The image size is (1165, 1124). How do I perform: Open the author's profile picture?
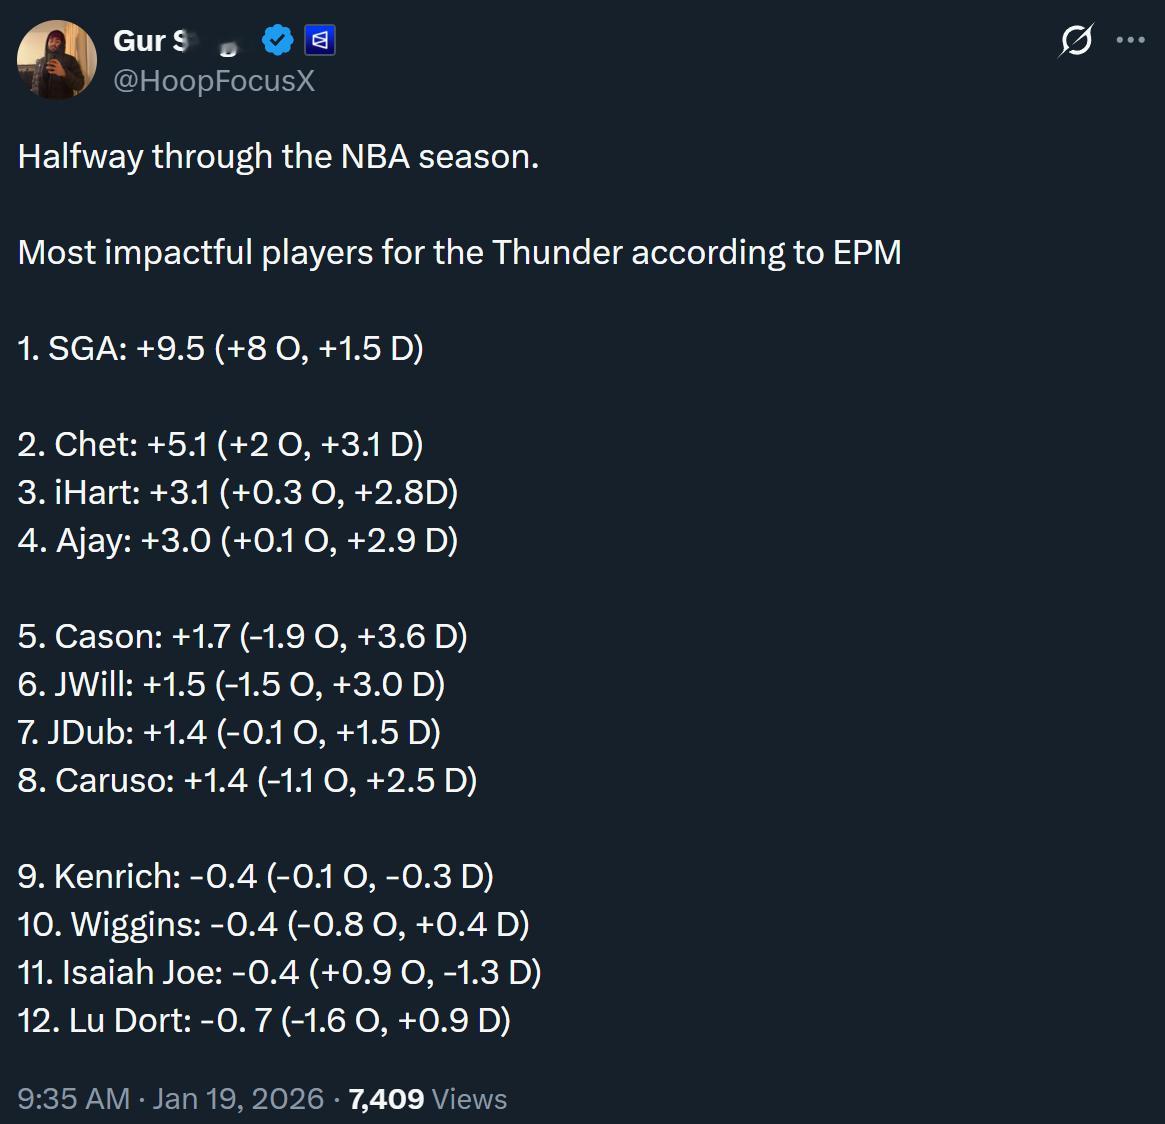(57, 60)
